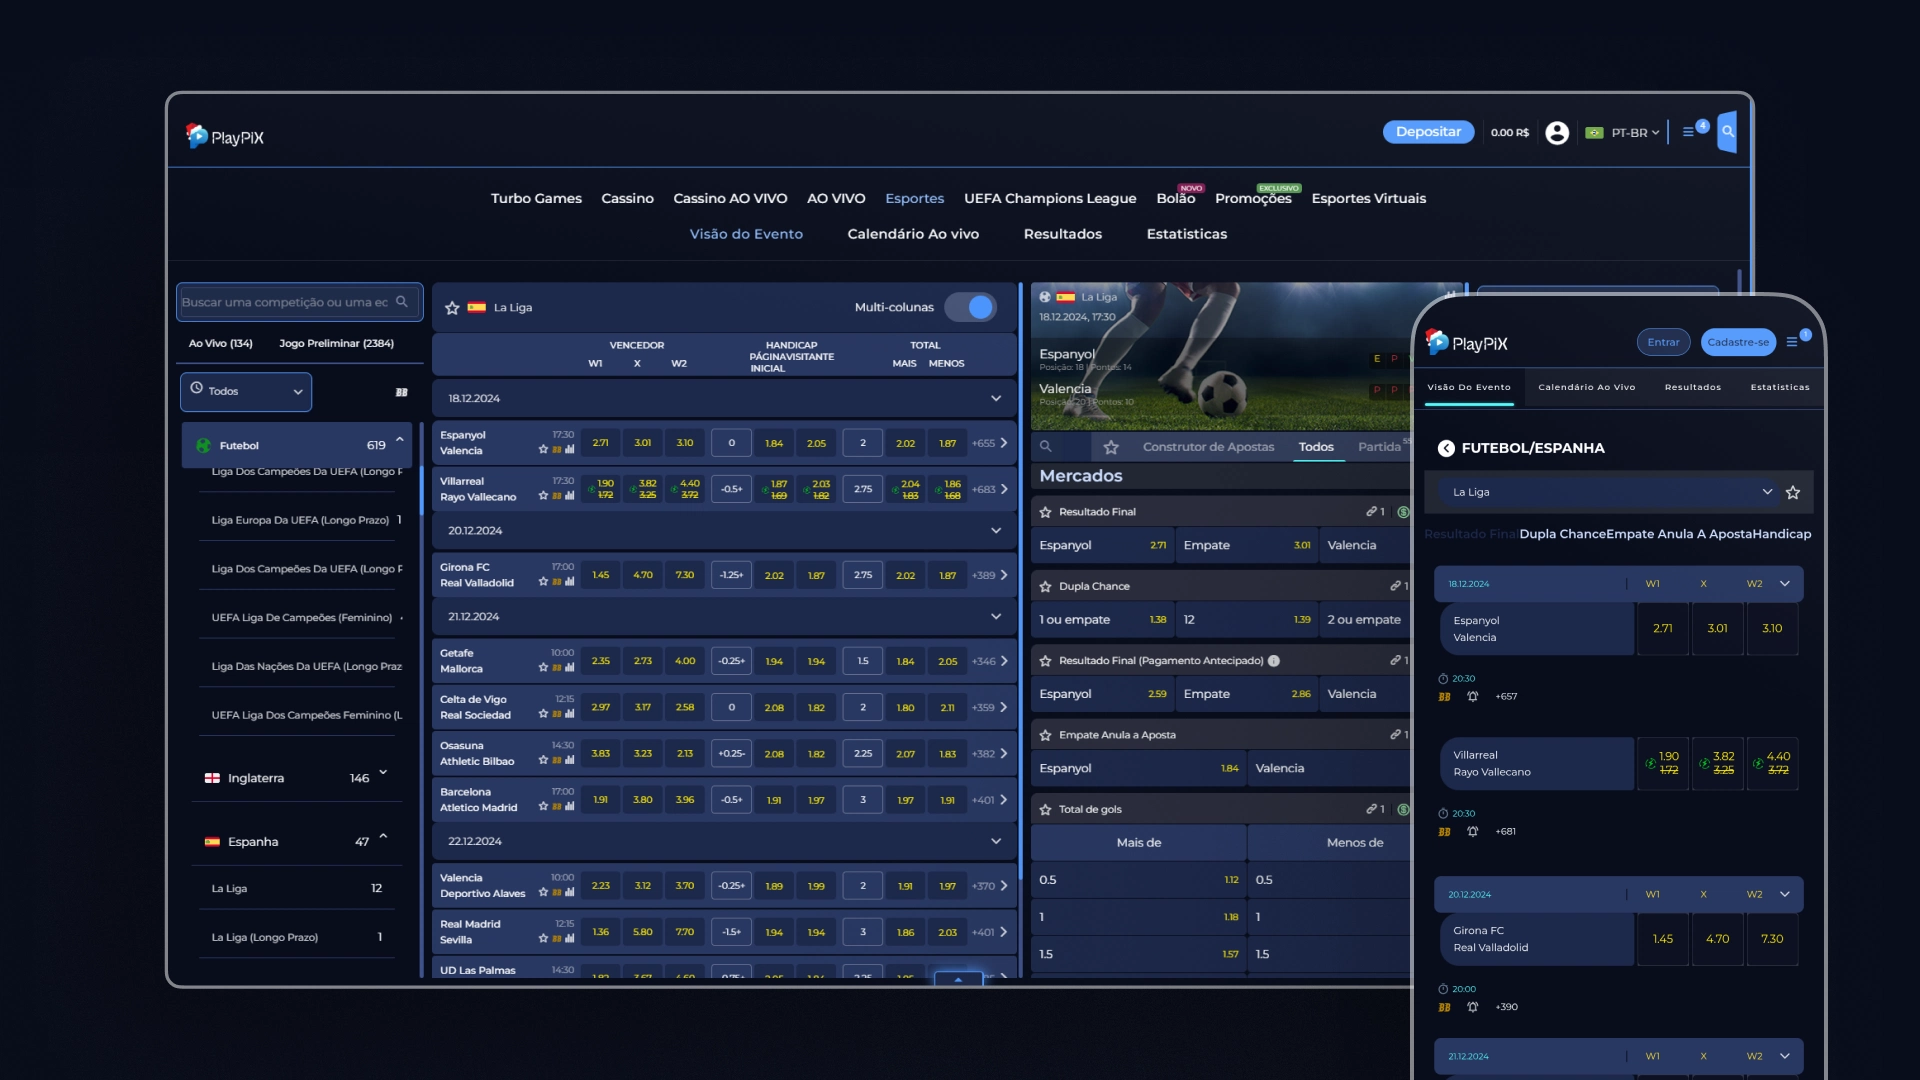
Task: Click the favorites star tab in markets panel
Action: click(x=1111, y=447)
